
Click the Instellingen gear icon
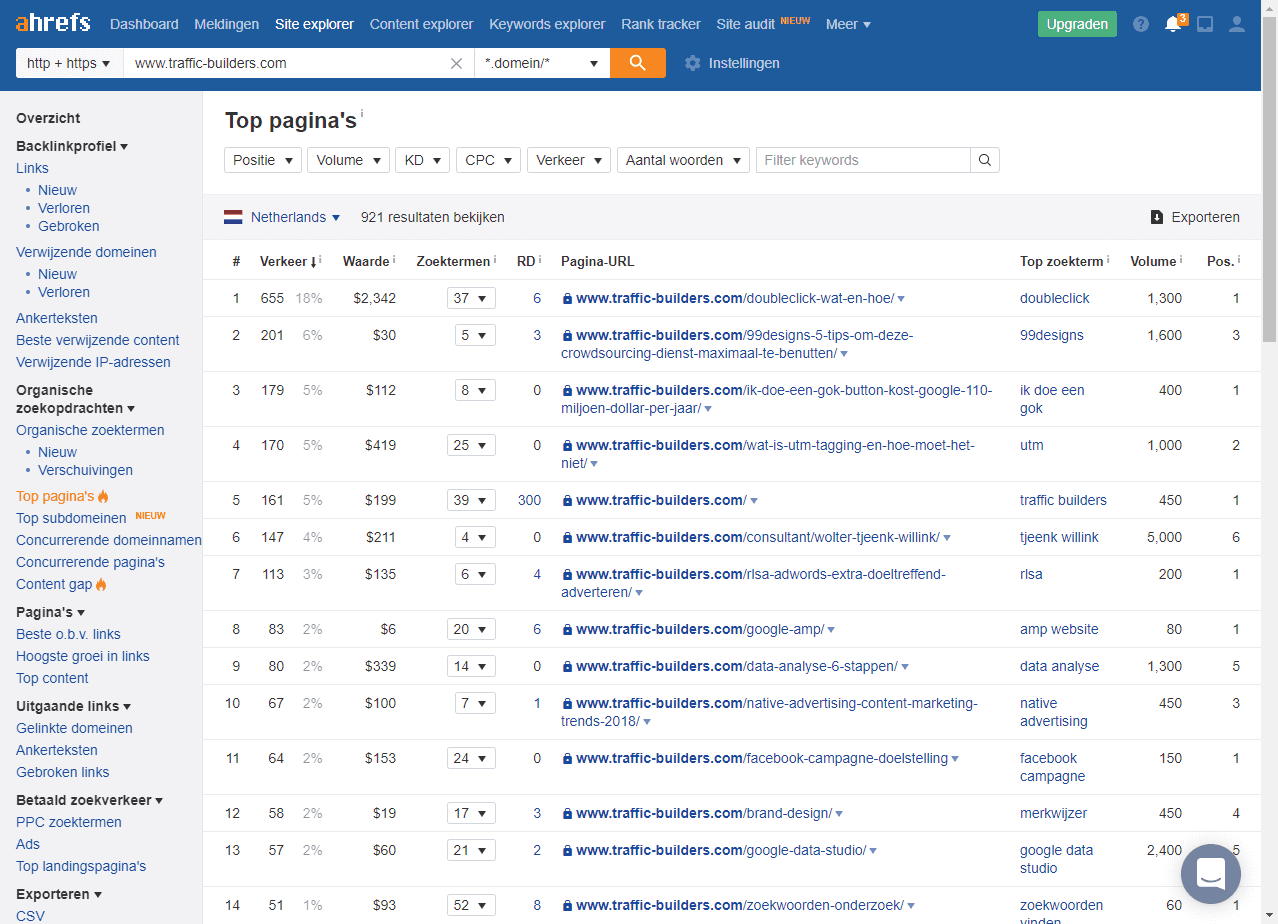point(692,63)
